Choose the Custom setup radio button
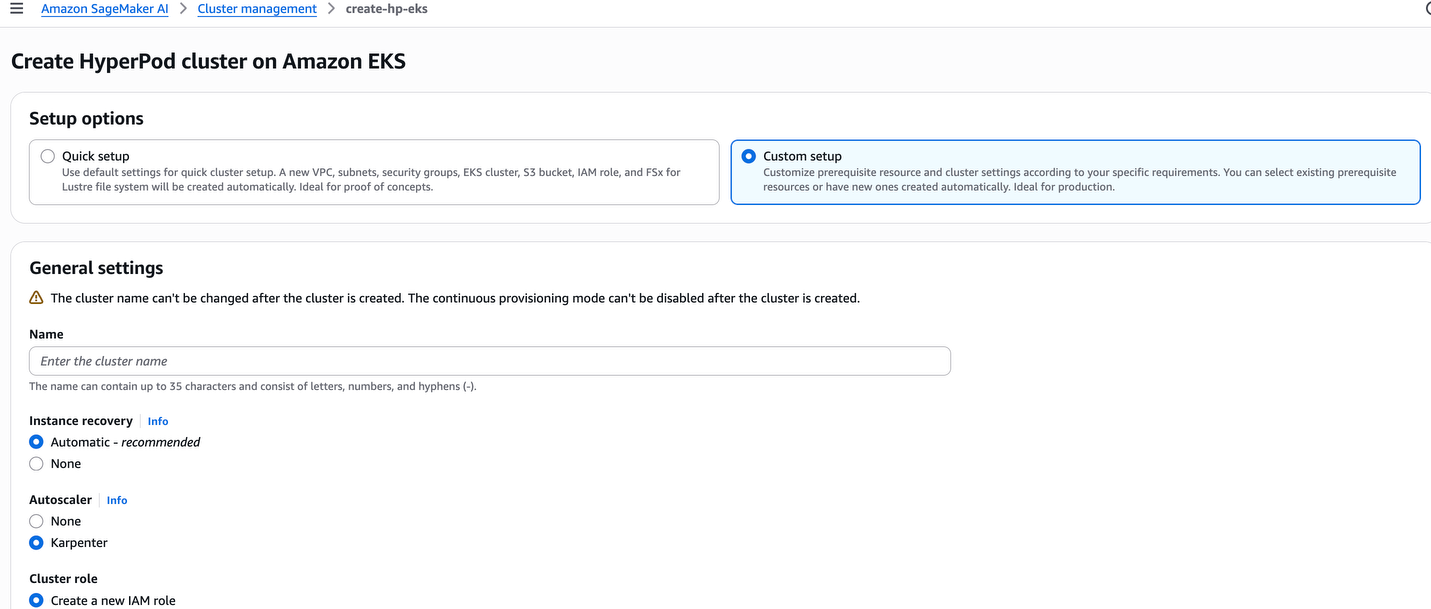1431x609 pixels. pyautogui.click(x=749, y=156)
